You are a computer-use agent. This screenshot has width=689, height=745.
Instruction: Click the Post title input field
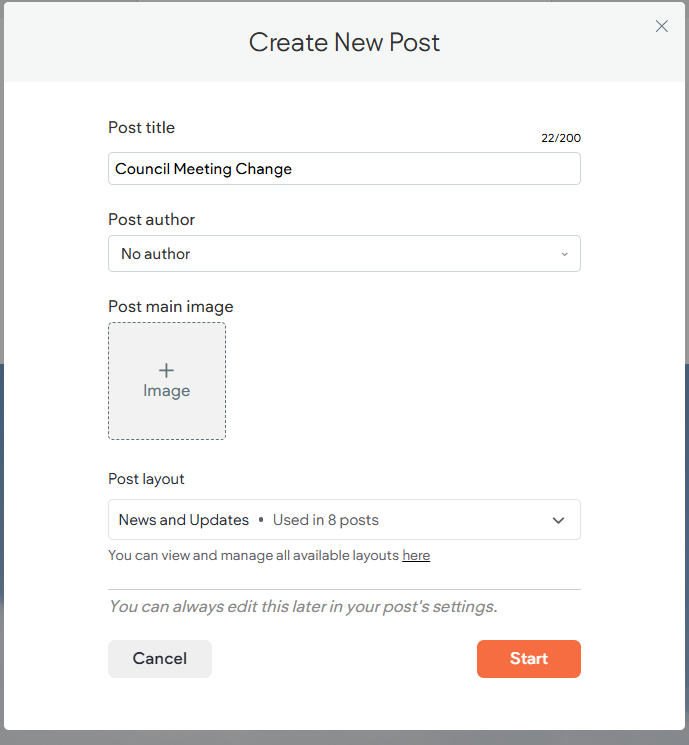[x=344, y=169]
